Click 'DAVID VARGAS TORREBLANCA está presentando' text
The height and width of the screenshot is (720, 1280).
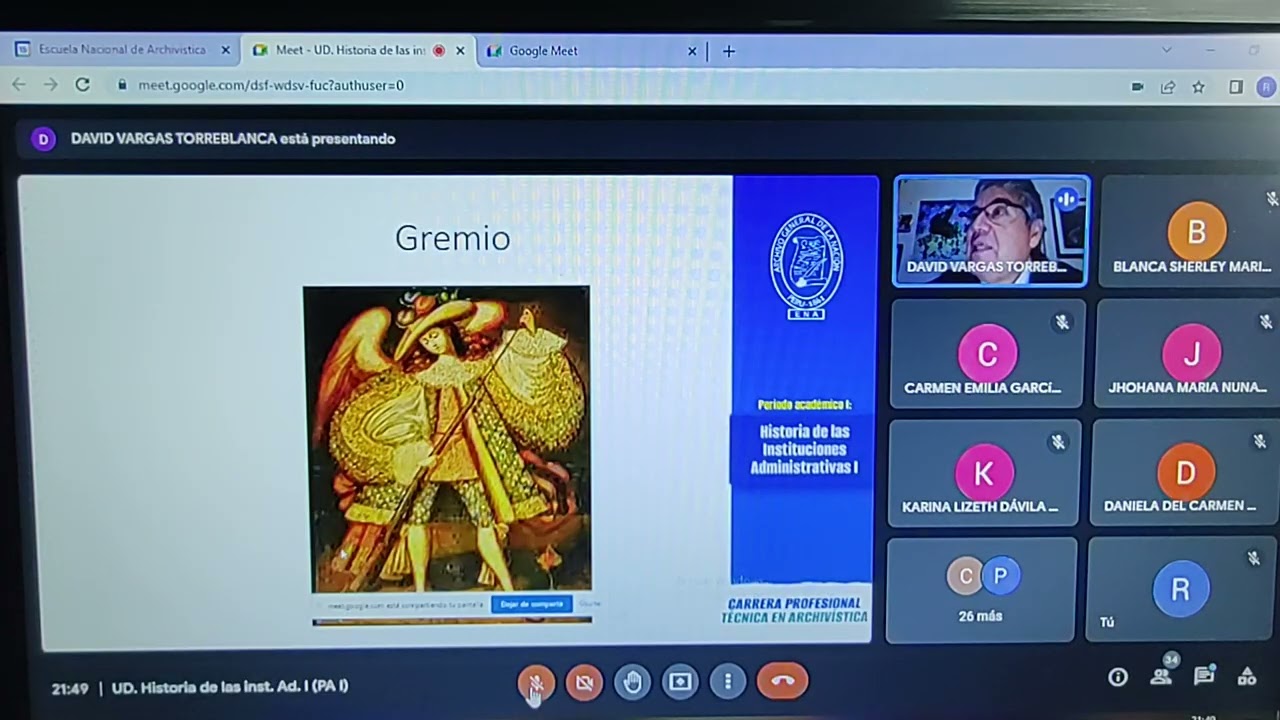(233, 139)
